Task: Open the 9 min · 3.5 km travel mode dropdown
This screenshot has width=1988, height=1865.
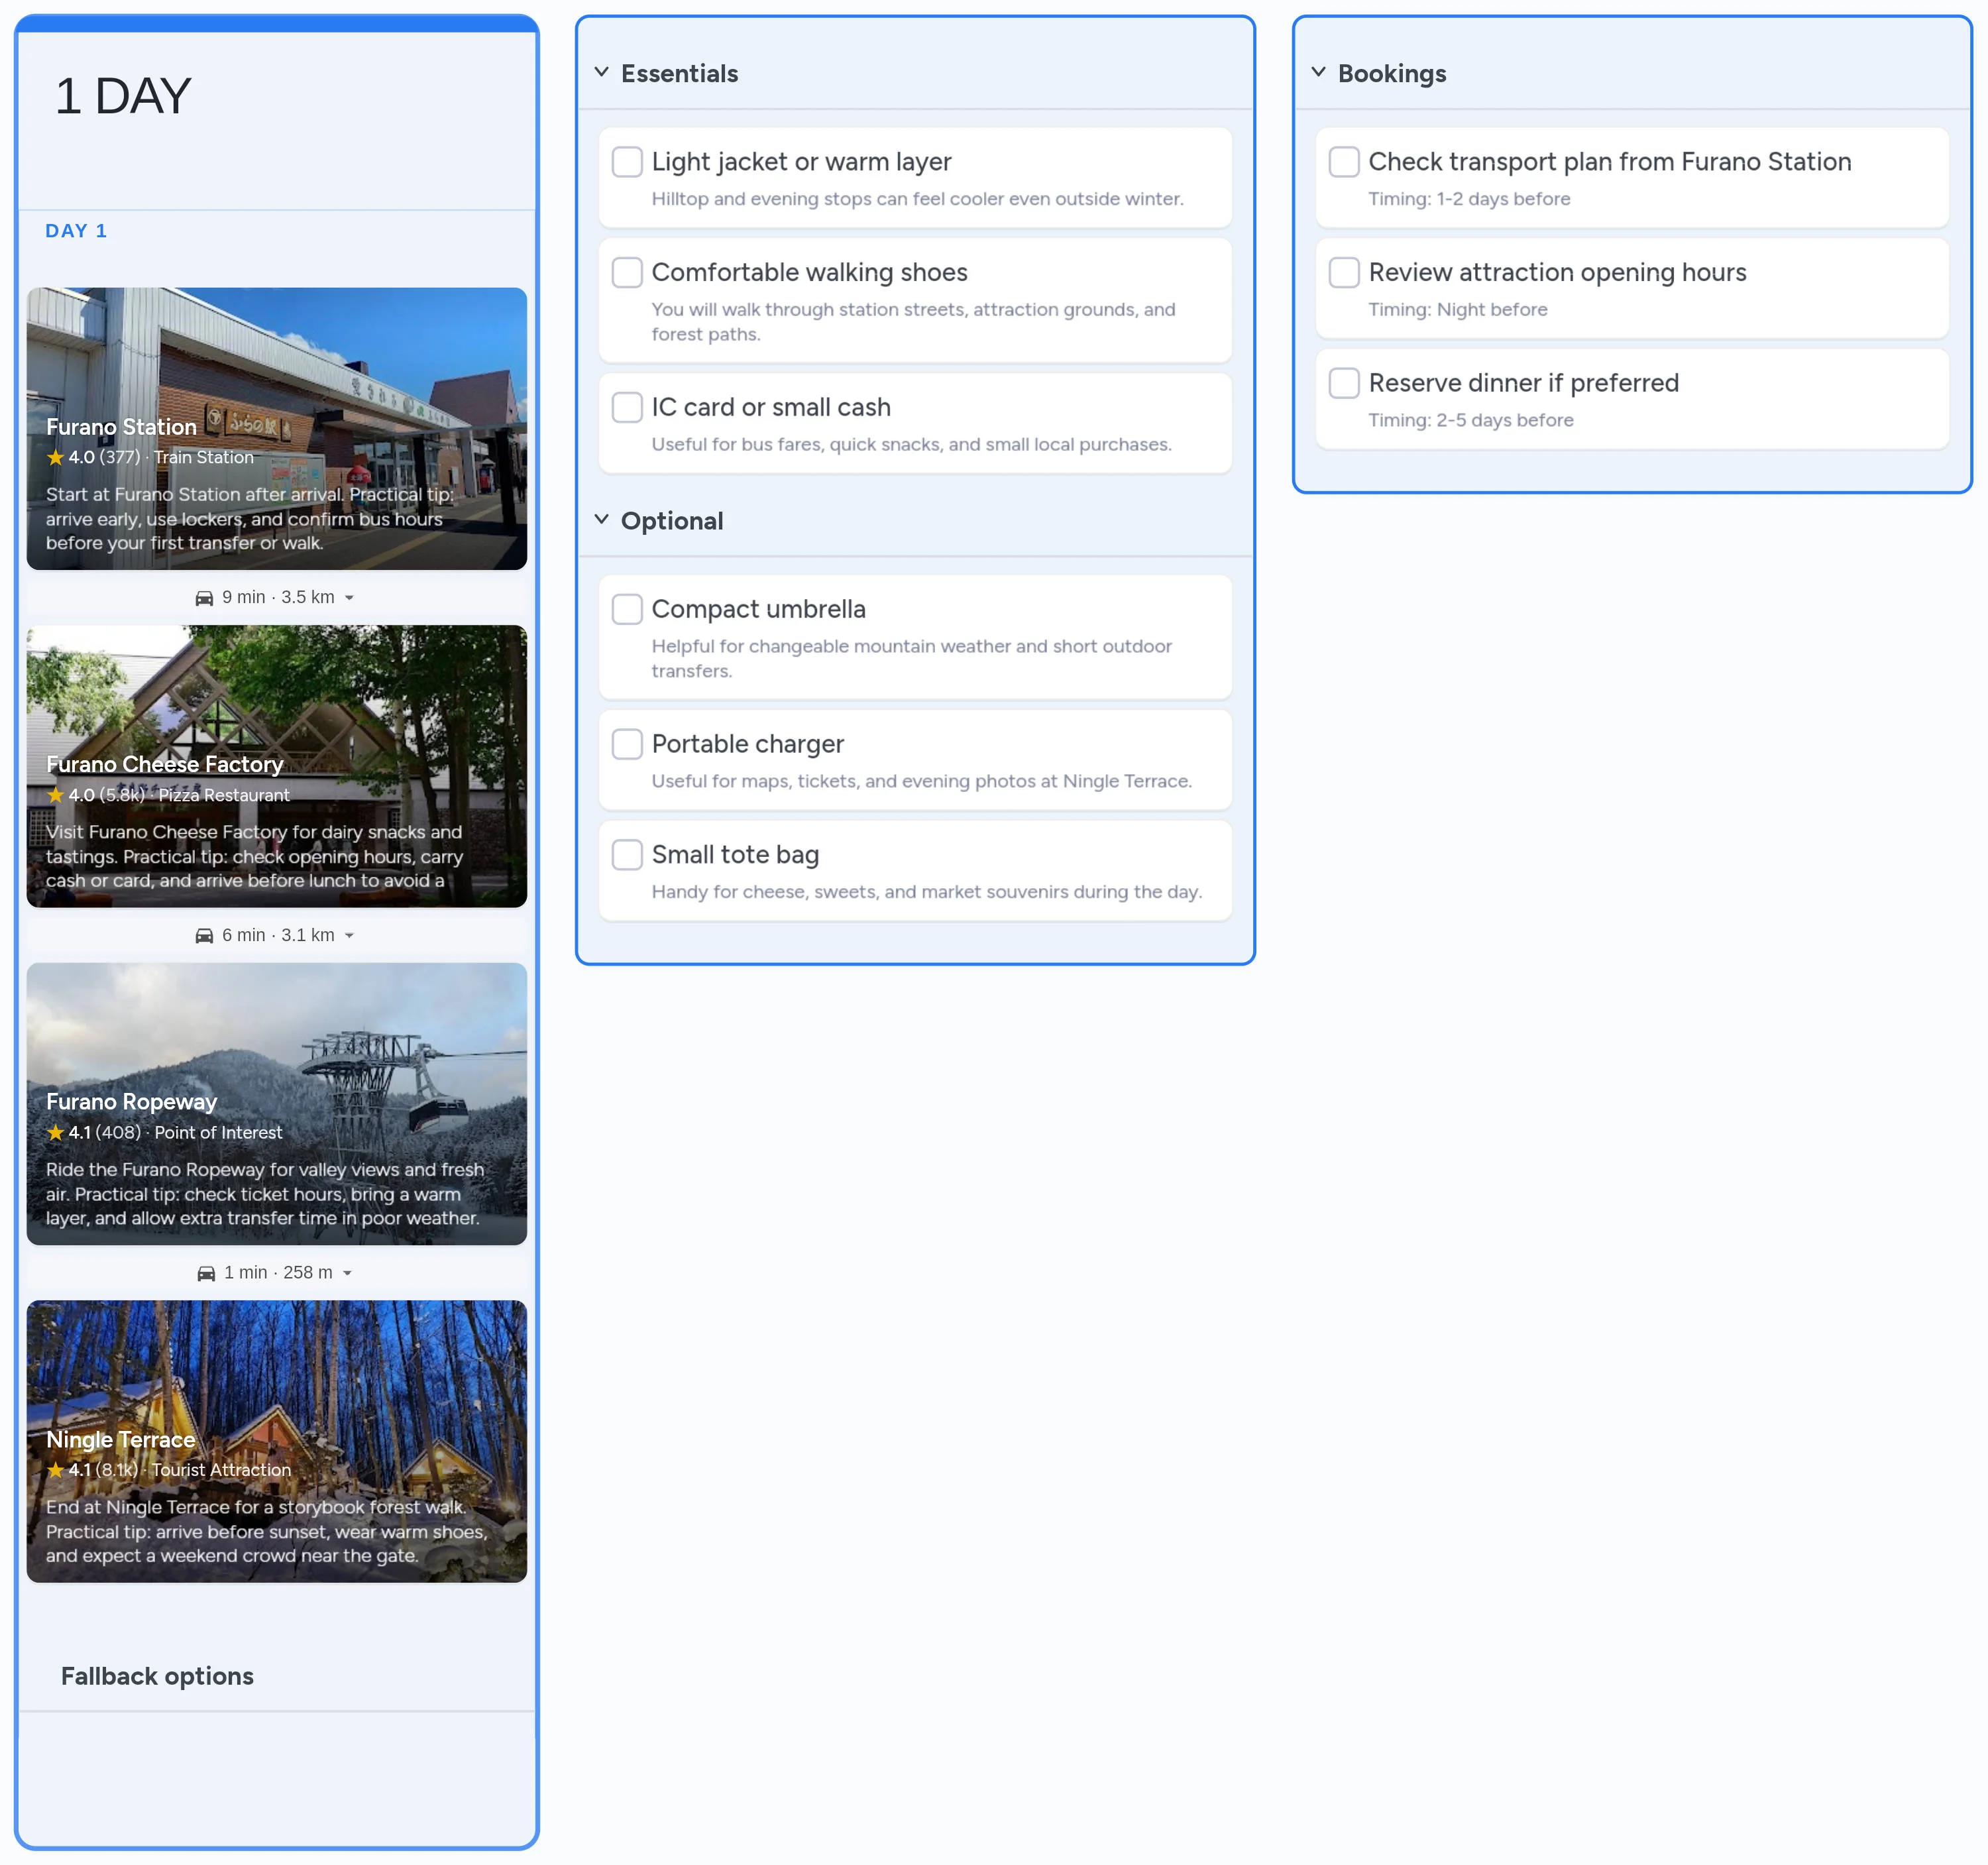Action: pyautogui.click(x=349, y=598)
